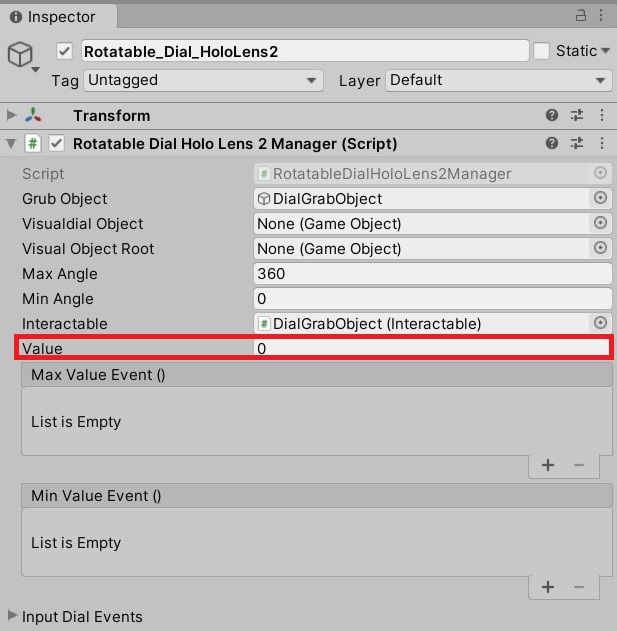Open the object picker for Interactable
The width and height of the screenshot is (617, 631).
click(600, 323)
